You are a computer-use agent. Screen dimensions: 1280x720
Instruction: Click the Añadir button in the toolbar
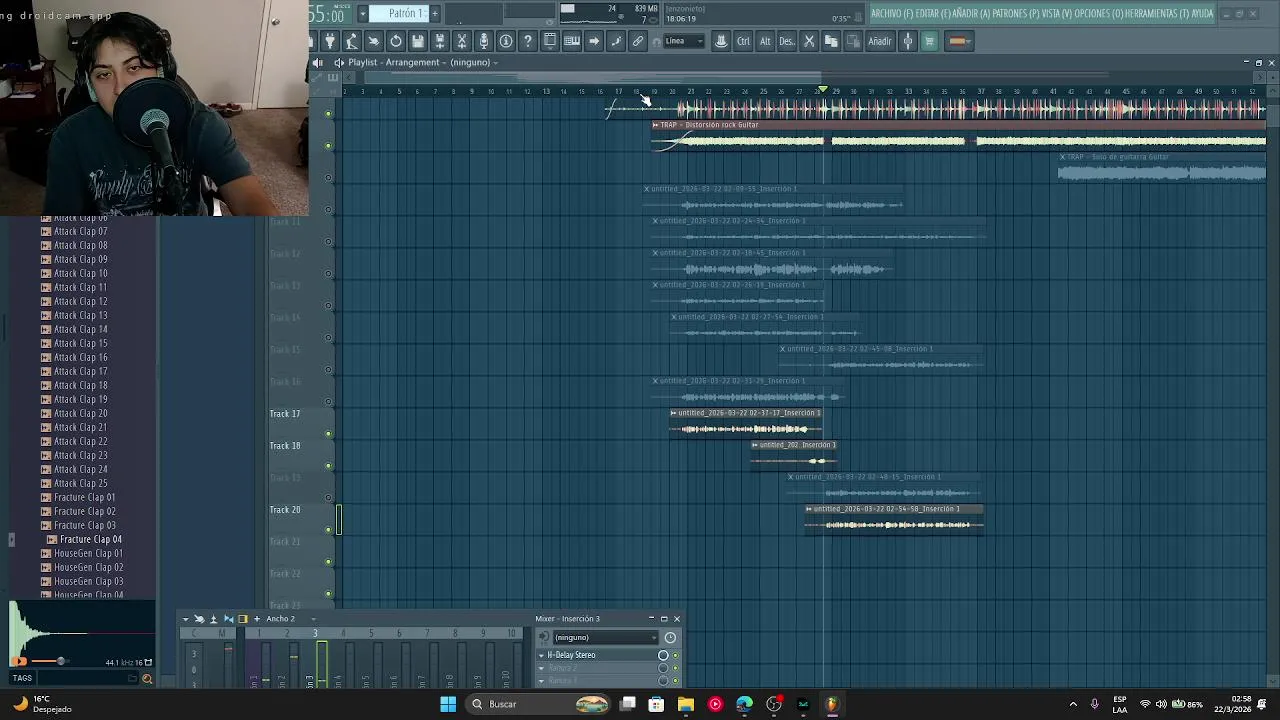(x=879, y=41)
